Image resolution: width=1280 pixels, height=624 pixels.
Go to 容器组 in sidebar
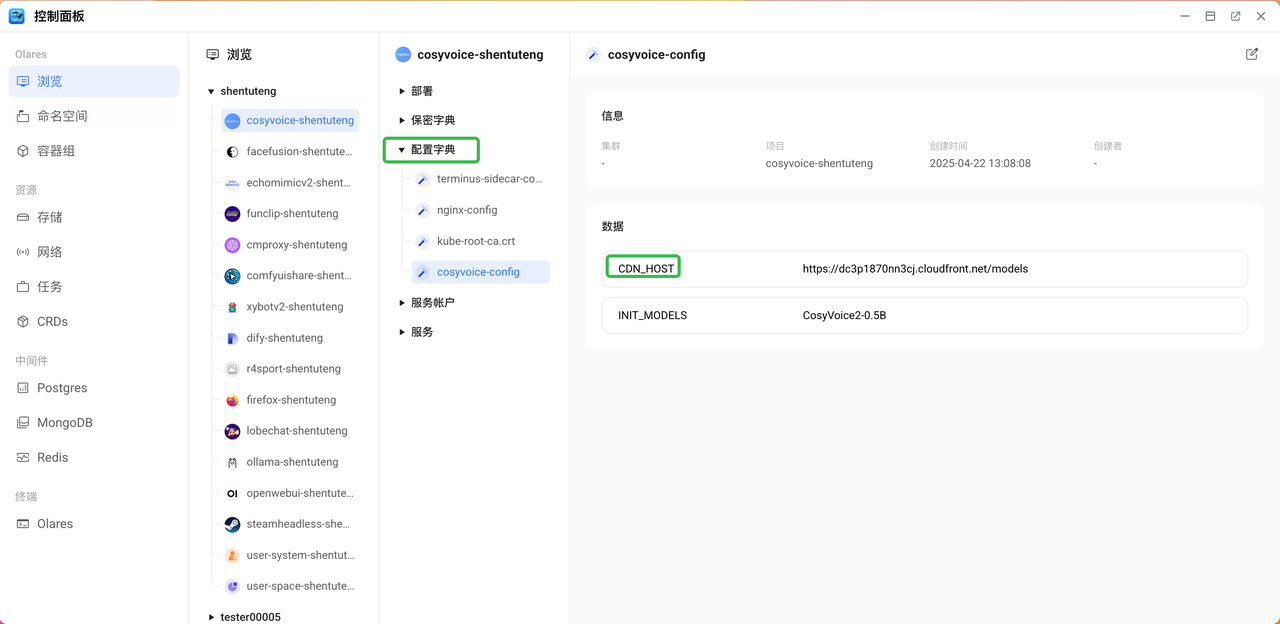[x=56, y=151]
